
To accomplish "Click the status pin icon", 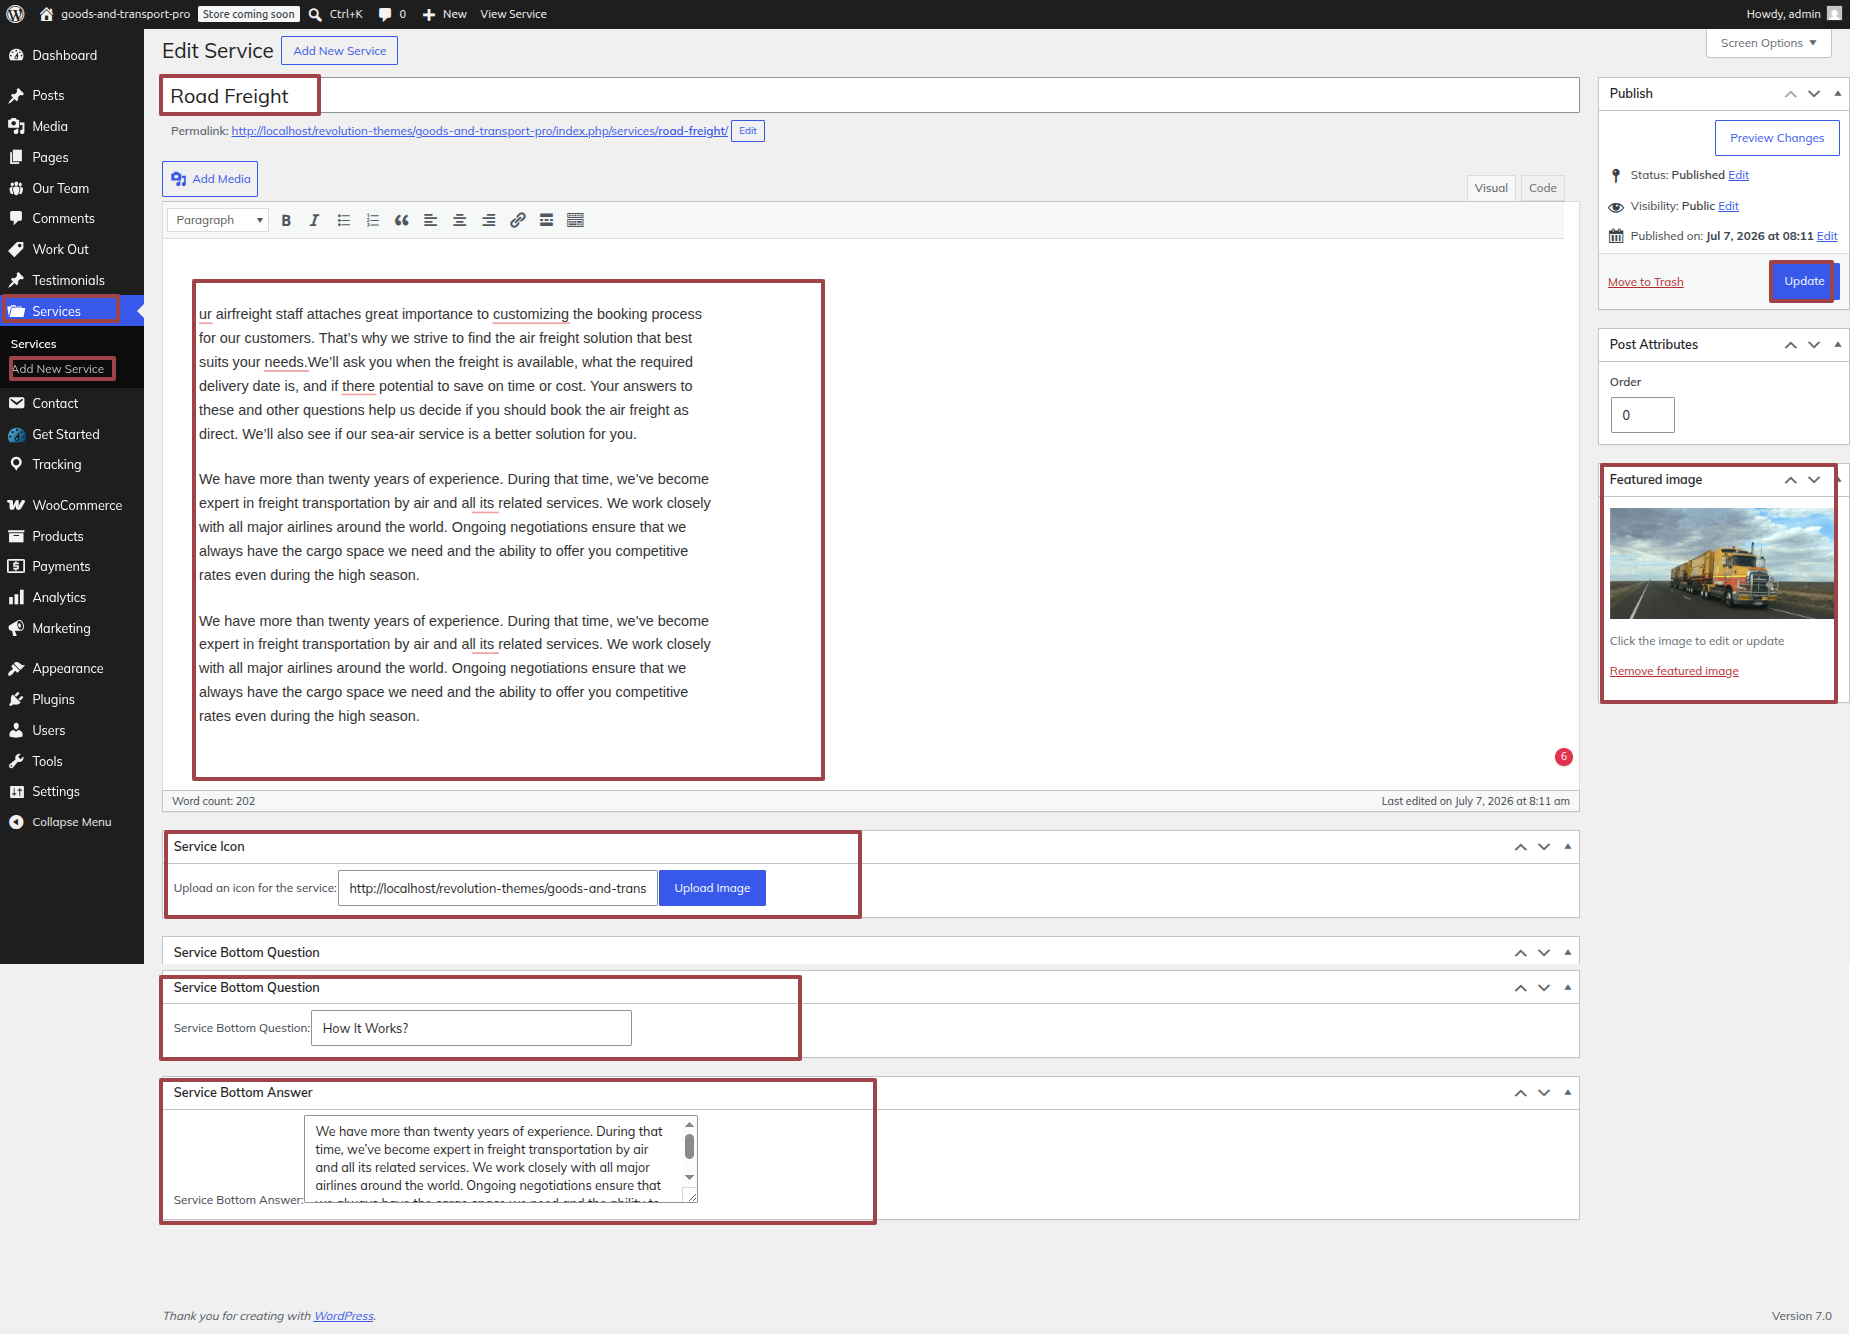I will tap(1616, 175).
